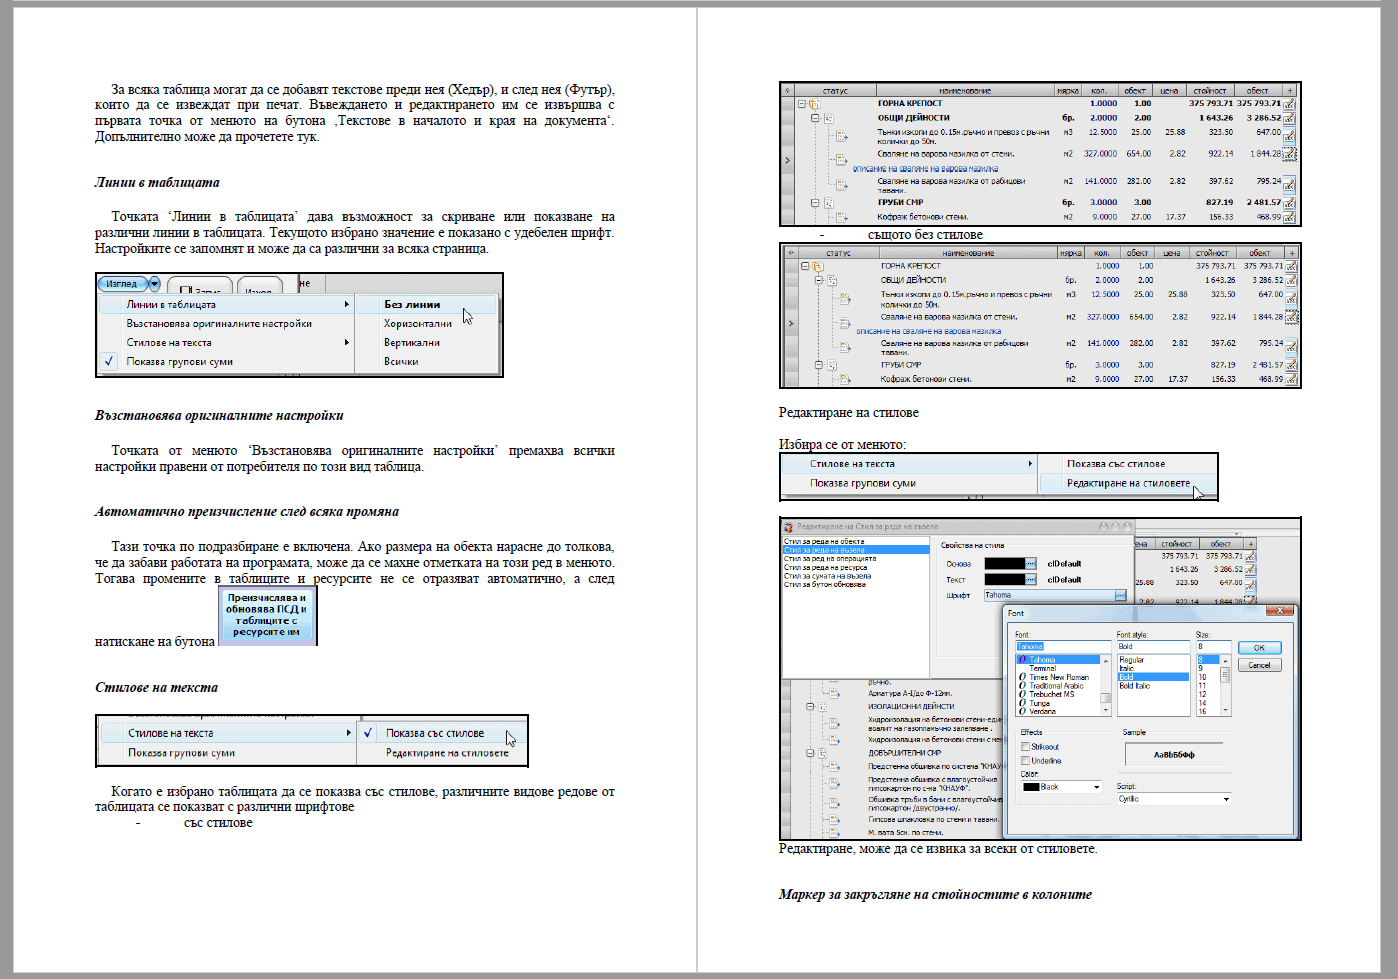Open the Линии в таблицата submenu
The height and width of the screenshot is (979, 1398).
(226, 304)
